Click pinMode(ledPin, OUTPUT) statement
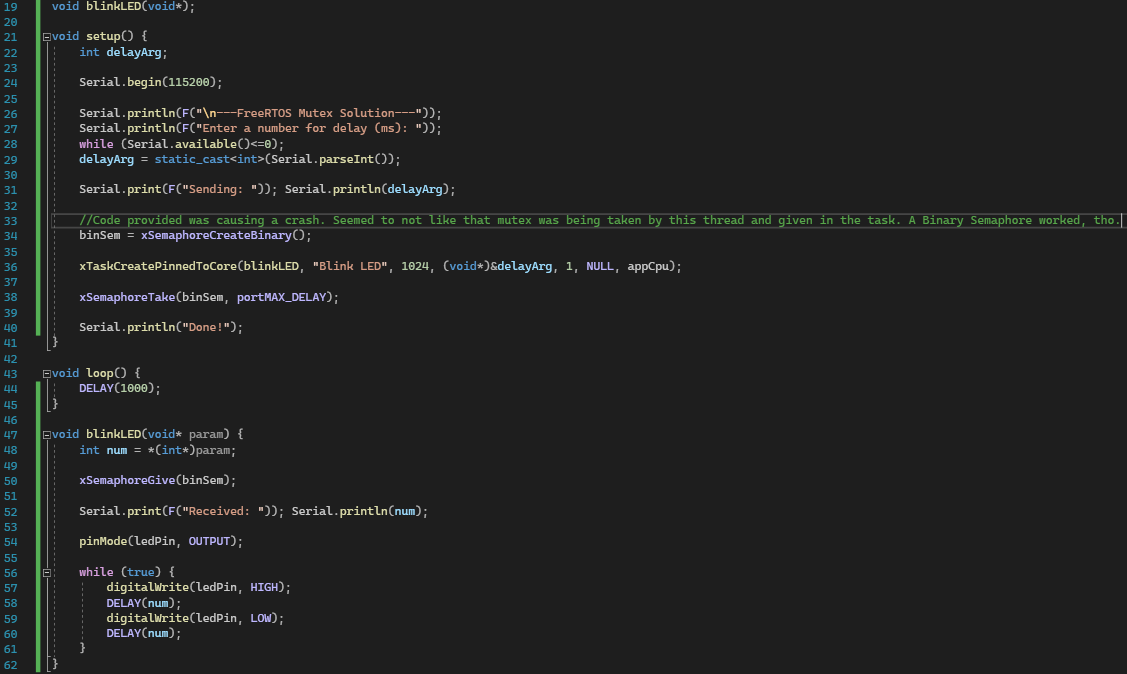The image size is (1127, 674). click(x=160, y=541)
